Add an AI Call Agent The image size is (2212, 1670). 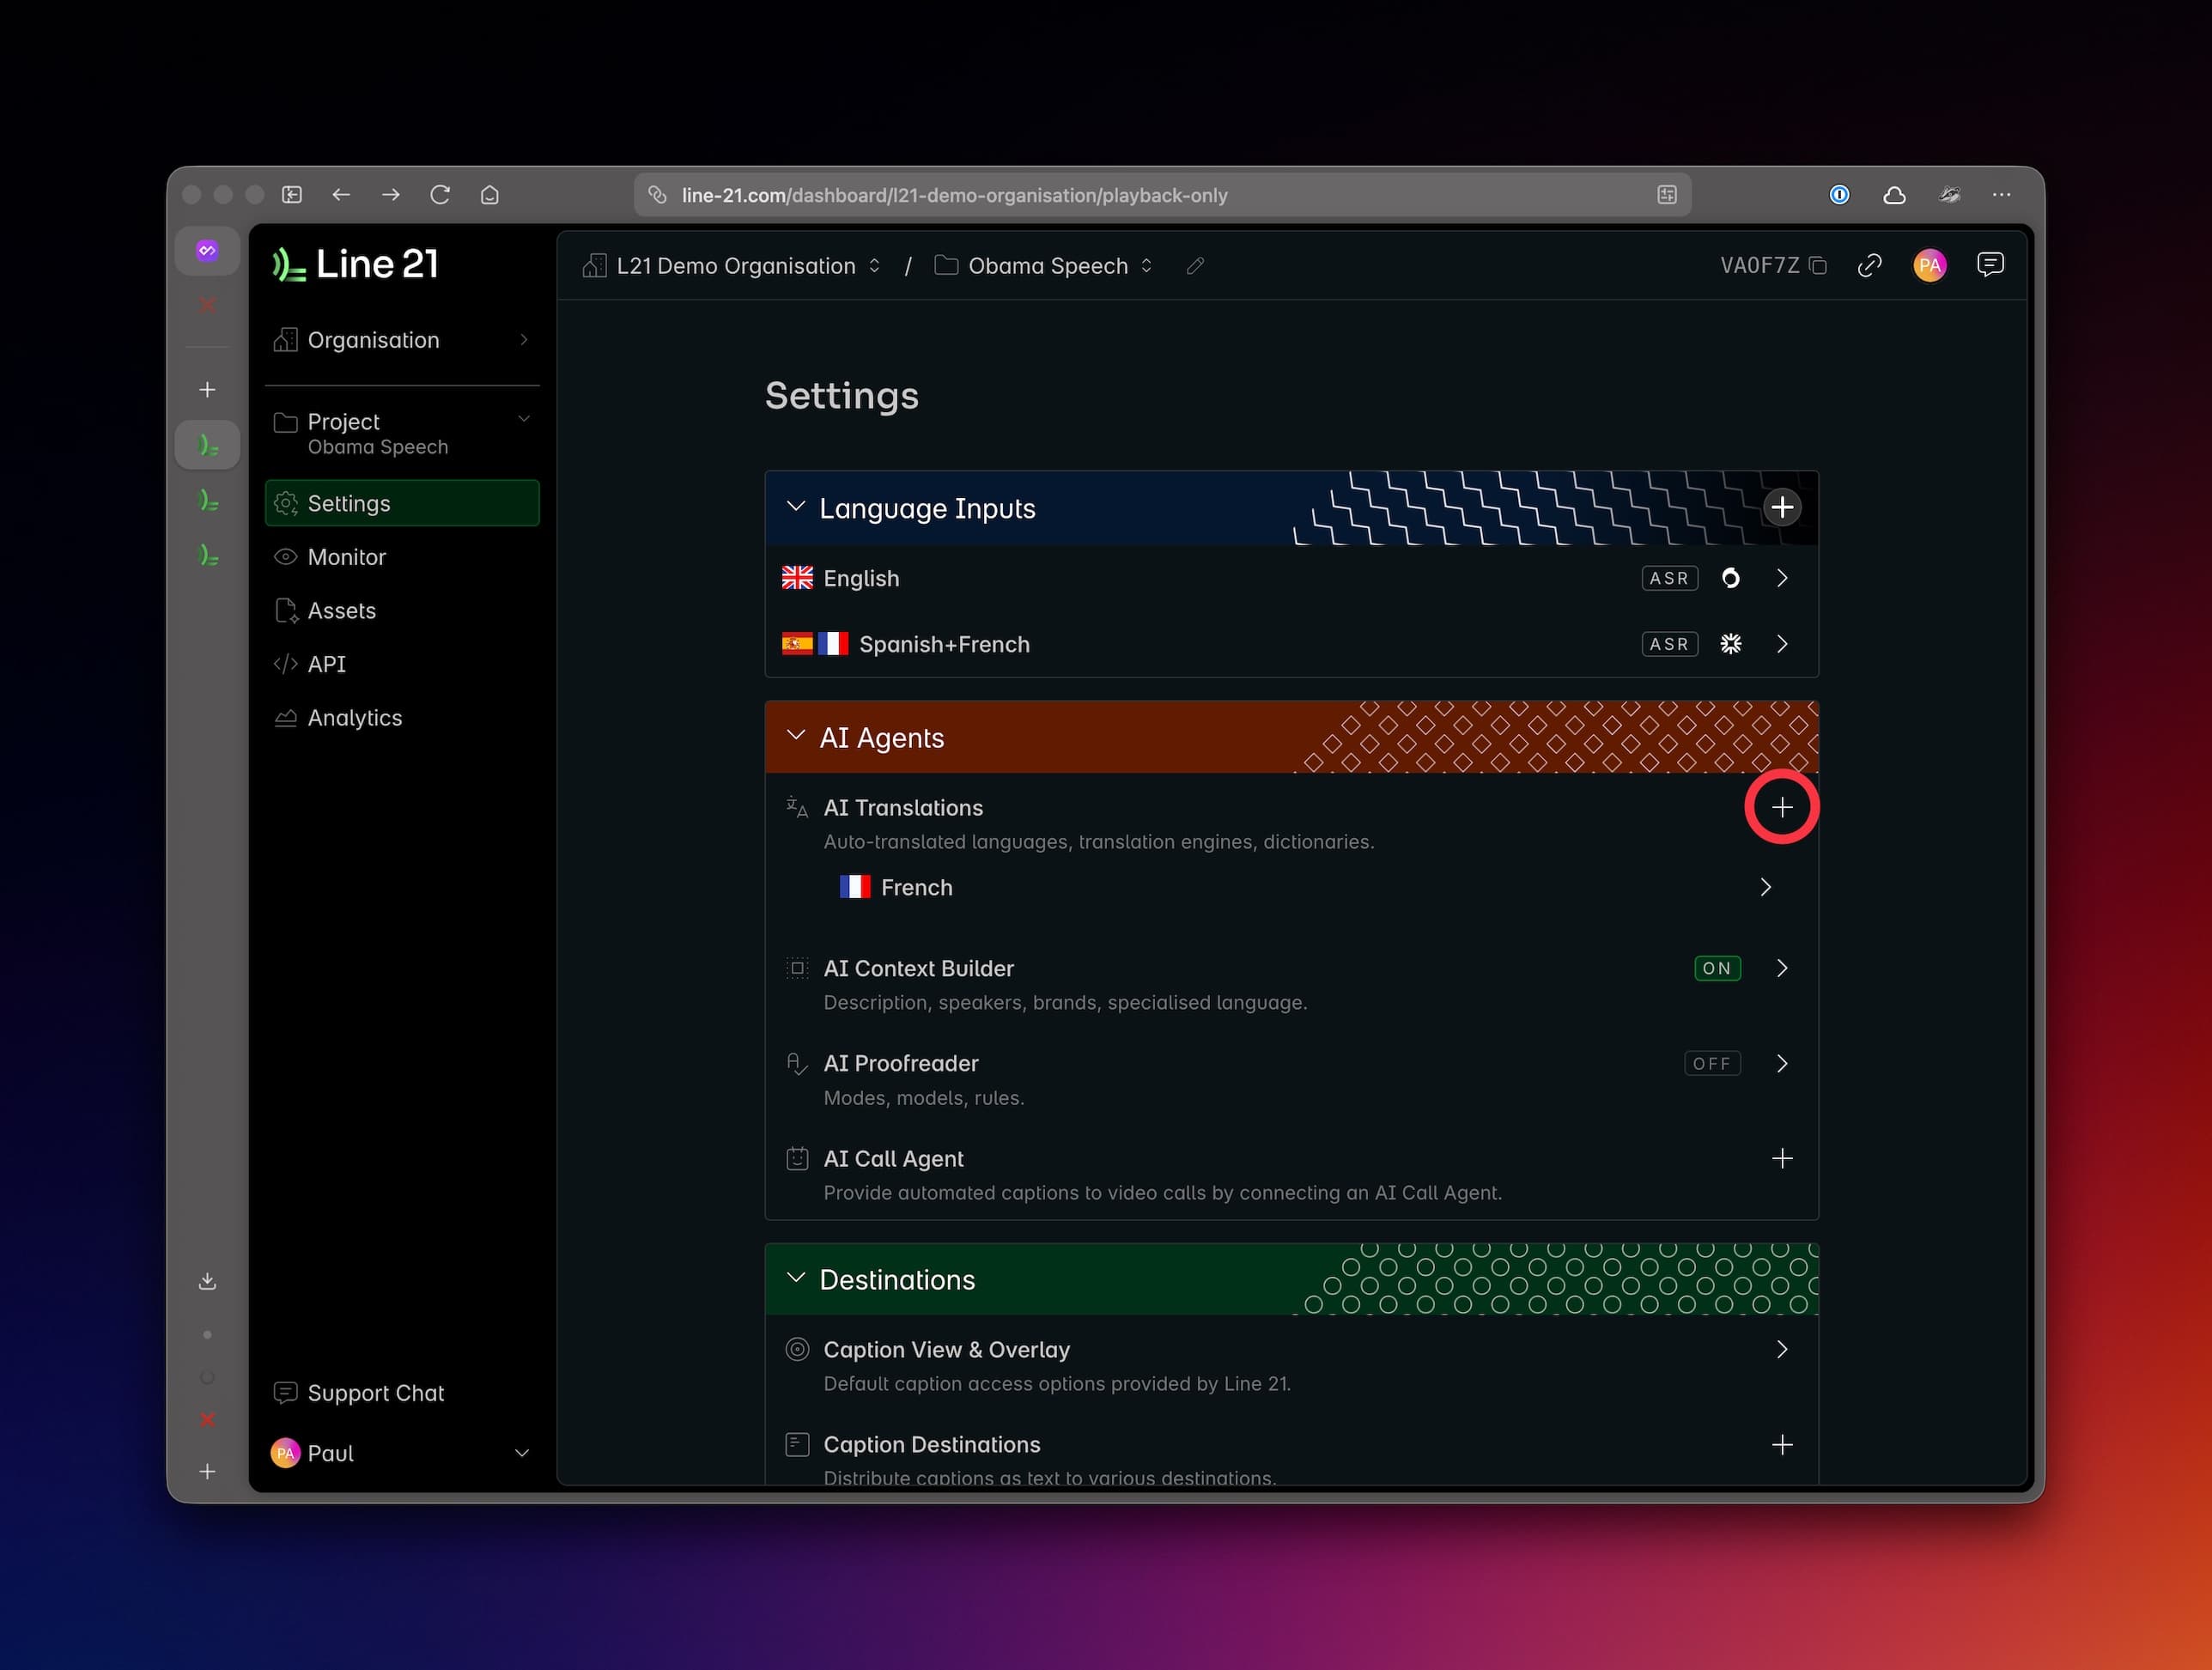1781,1158
